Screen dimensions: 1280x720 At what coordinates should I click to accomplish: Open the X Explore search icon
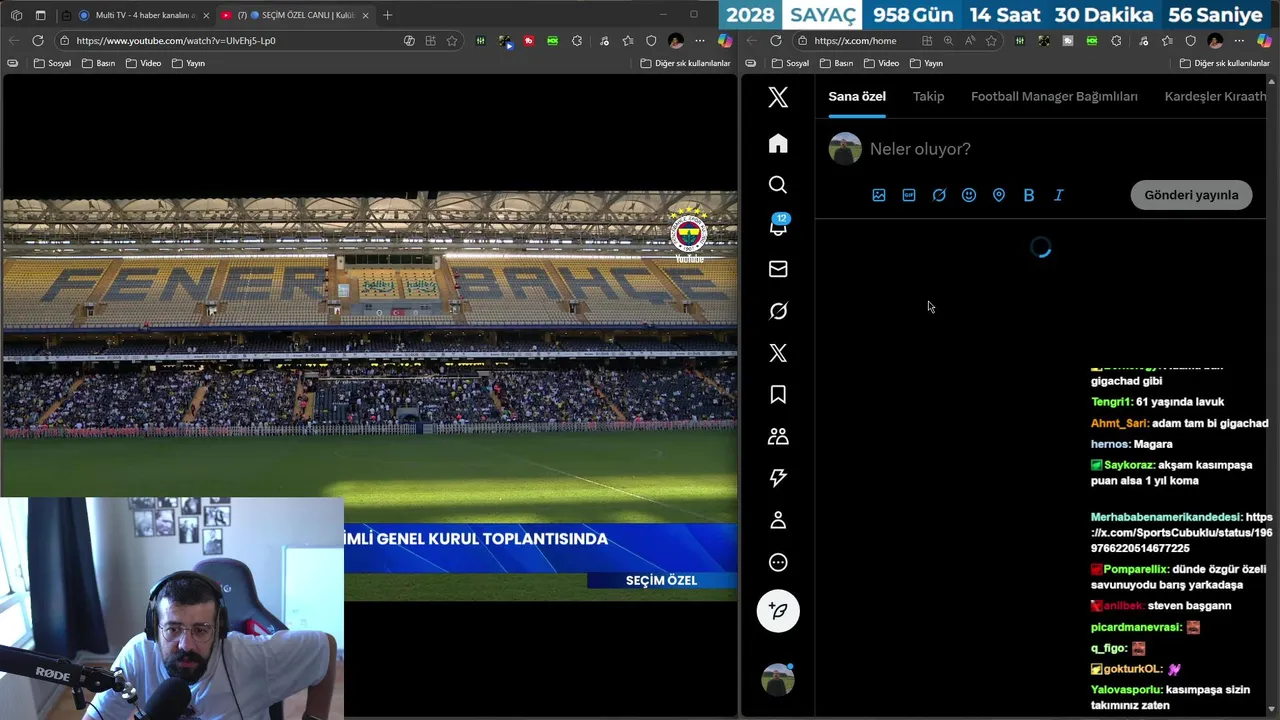coord(778,185)
